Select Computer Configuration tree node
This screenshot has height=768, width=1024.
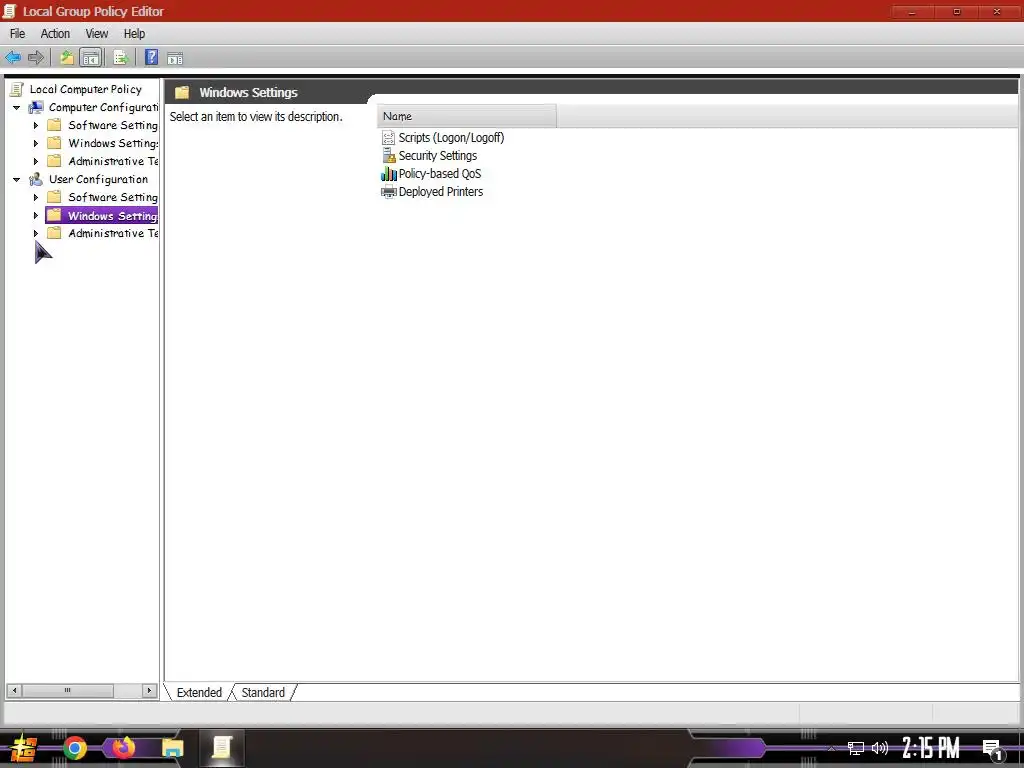[104, 107]
